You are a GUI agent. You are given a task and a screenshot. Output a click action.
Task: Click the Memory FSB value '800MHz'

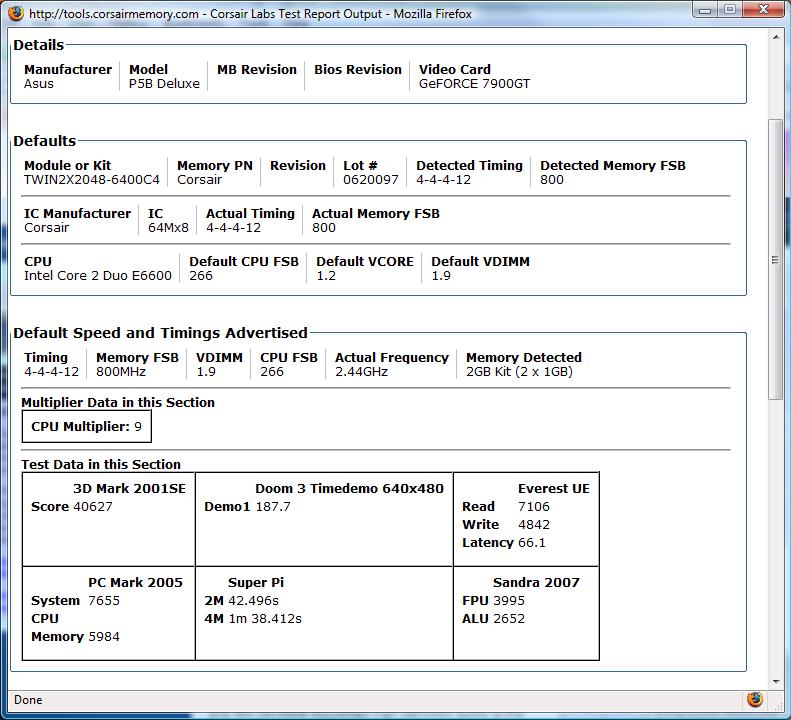[121, 372]
